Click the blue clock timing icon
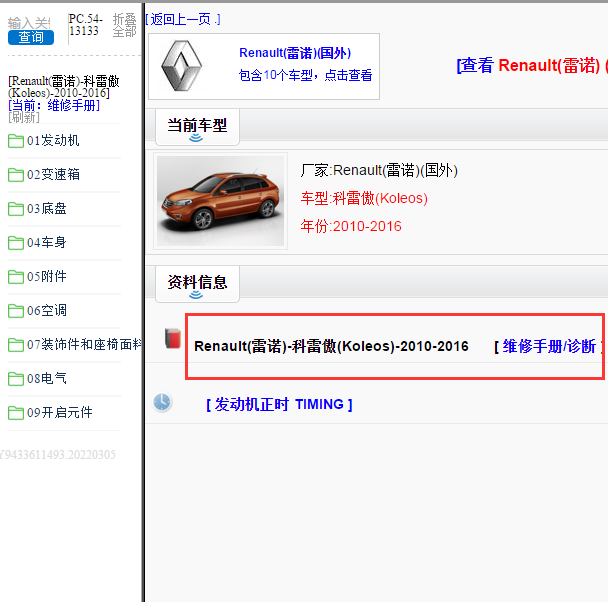This screenshot has height=602, width=608. (162, 402)
